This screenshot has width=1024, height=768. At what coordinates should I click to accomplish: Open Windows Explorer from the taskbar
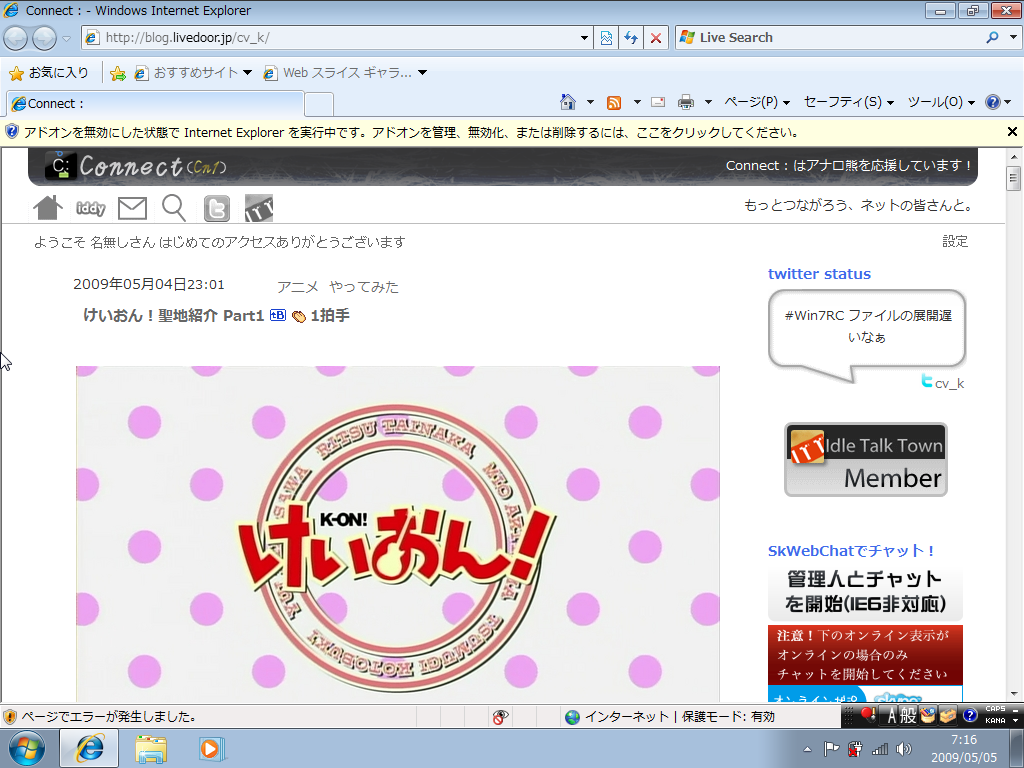point(151,748)
